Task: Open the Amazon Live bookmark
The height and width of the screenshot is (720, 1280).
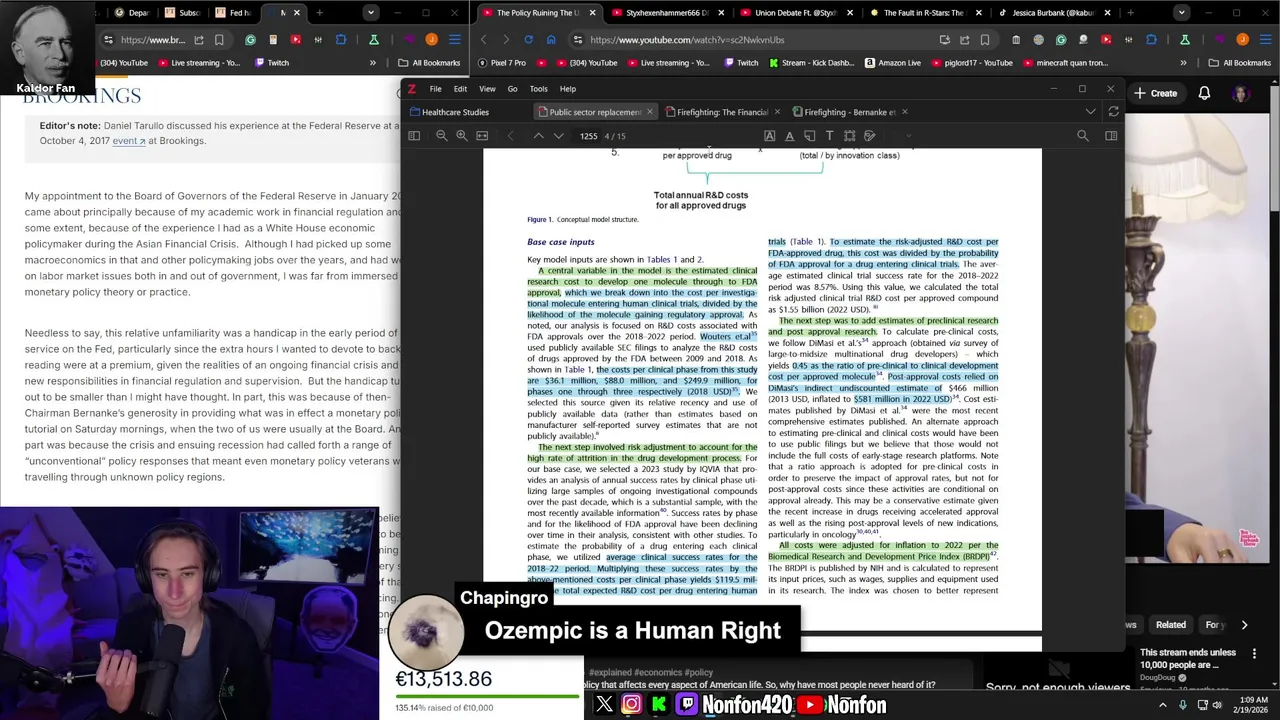Action: (x=892, y=63)
